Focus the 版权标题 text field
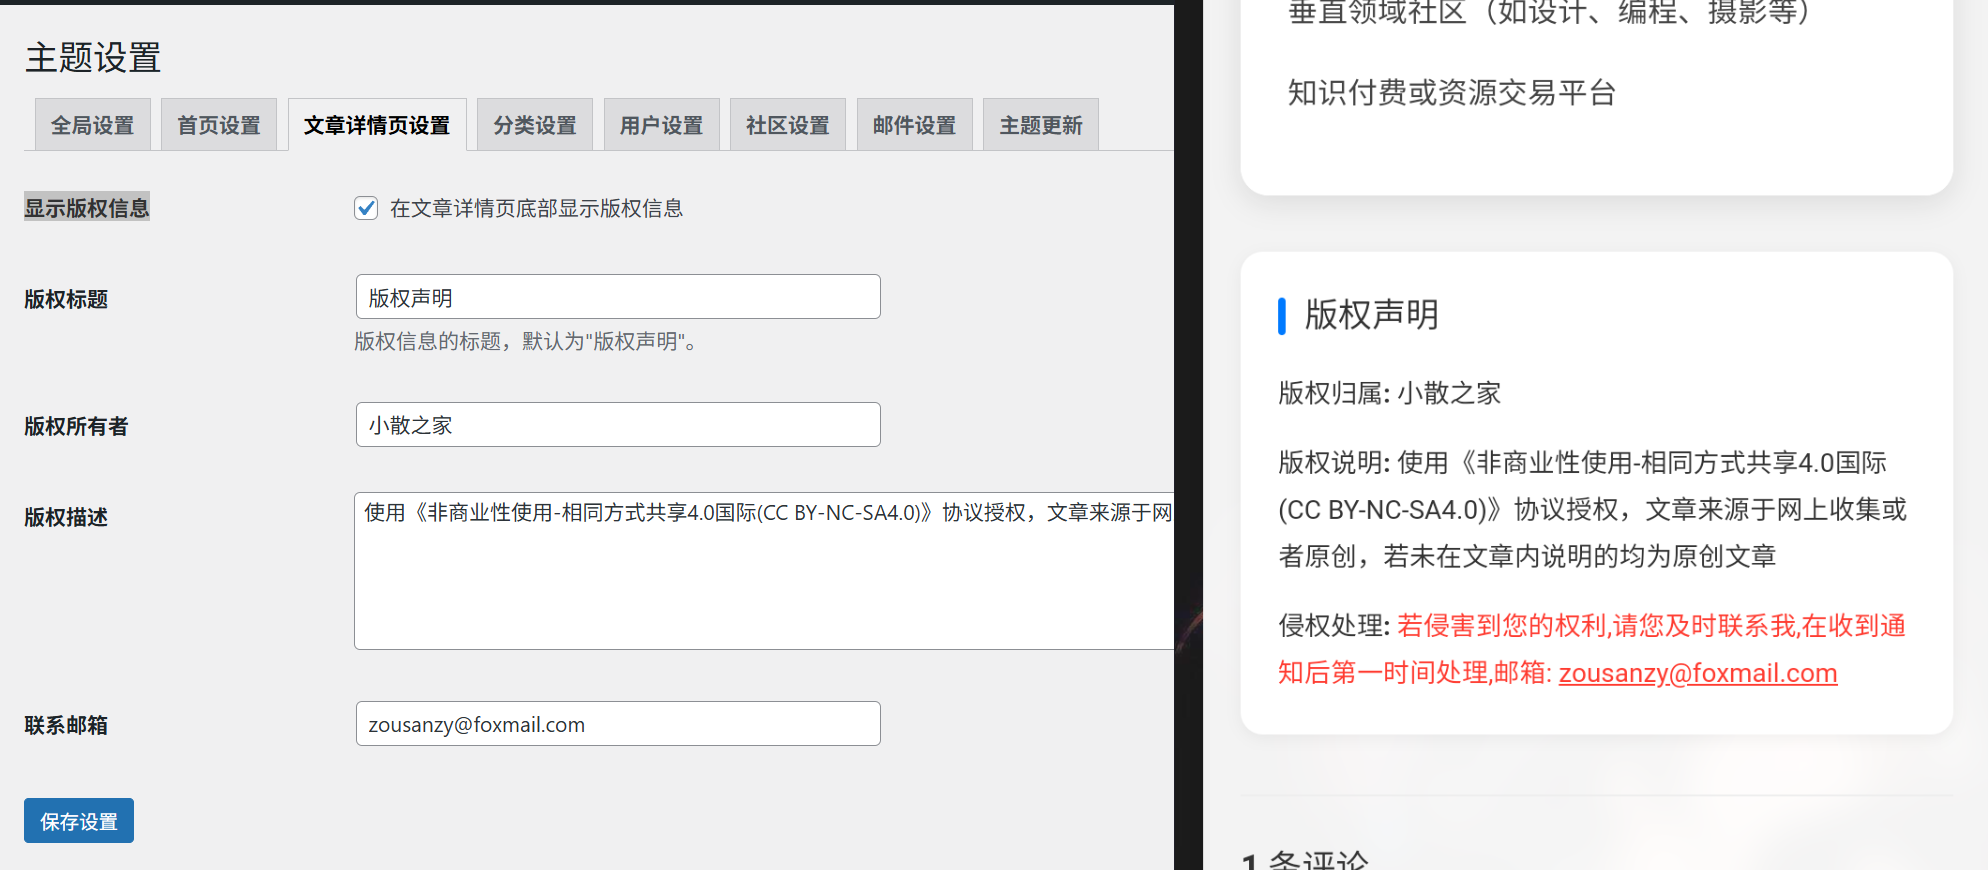The width and height of the screenshot is (1988, 870). coord(617,297)
